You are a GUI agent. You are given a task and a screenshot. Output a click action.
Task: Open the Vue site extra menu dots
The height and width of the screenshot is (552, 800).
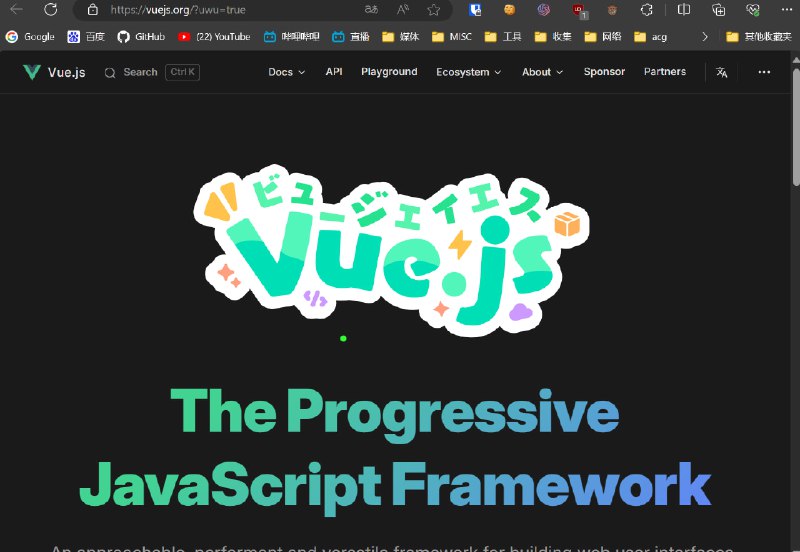tap(764, 72)
